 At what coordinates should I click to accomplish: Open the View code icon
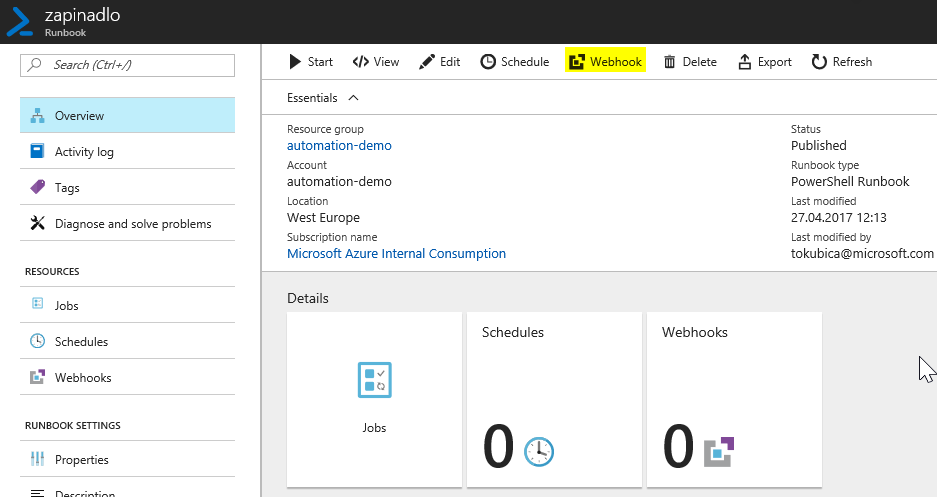(x=360, y=62)
